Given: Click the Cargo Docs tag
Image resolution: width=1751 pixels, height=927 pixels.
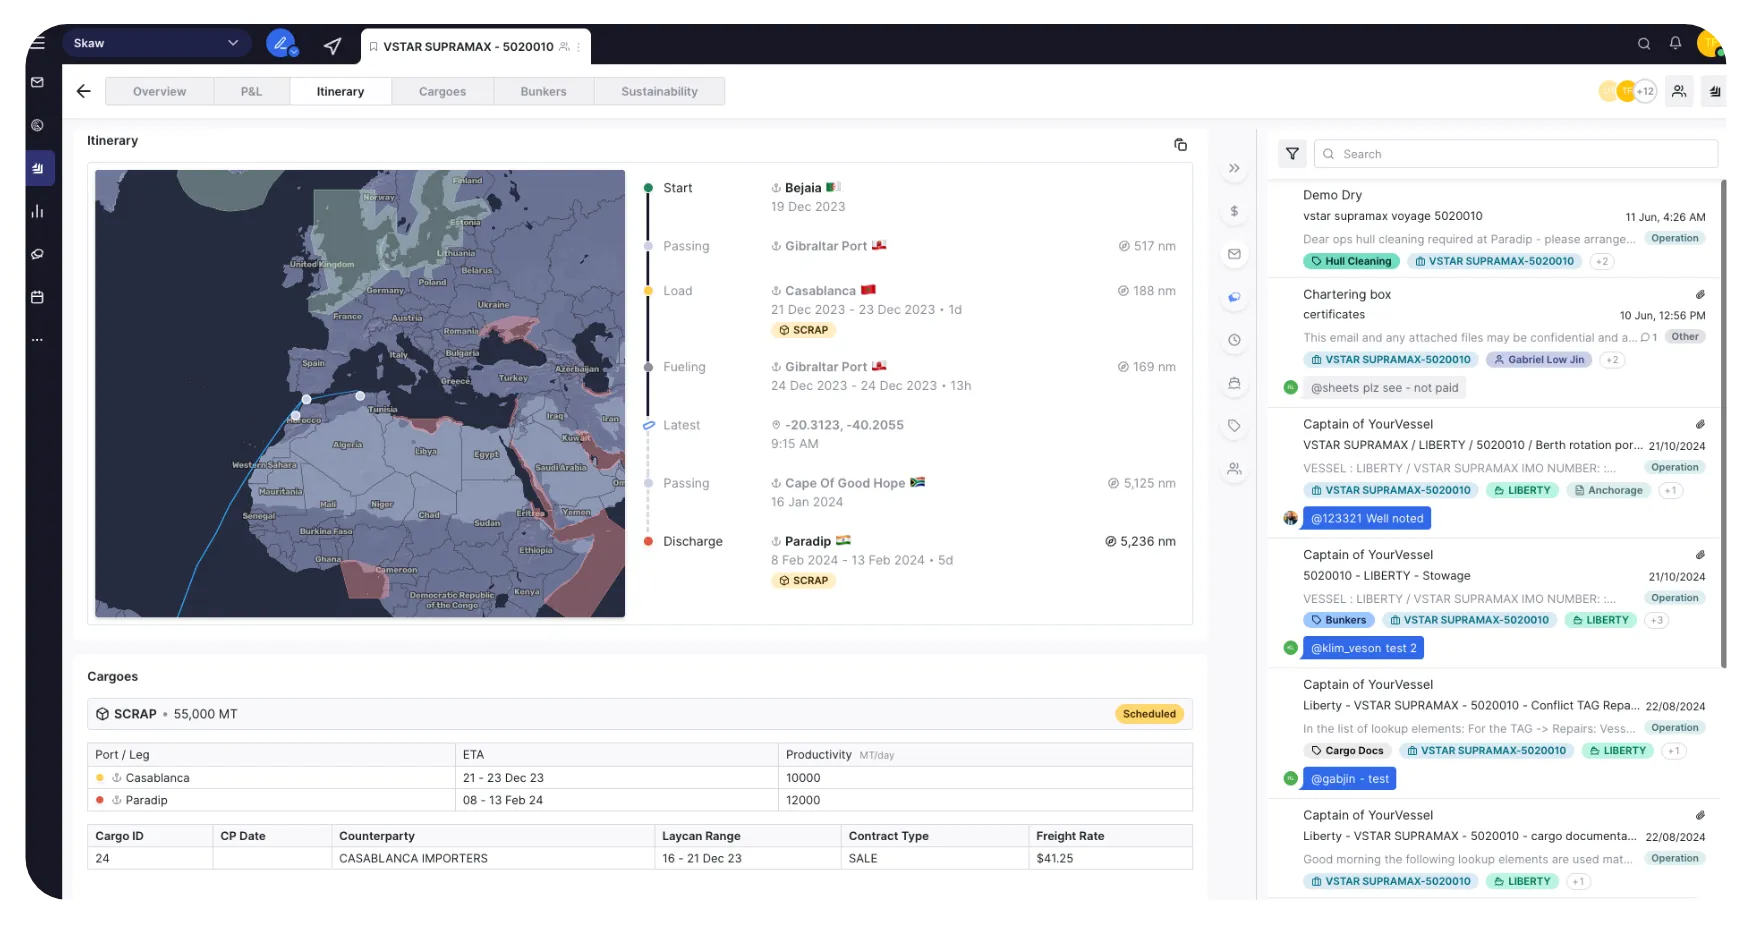Looking at the screenshot, I should (1347, 751).
